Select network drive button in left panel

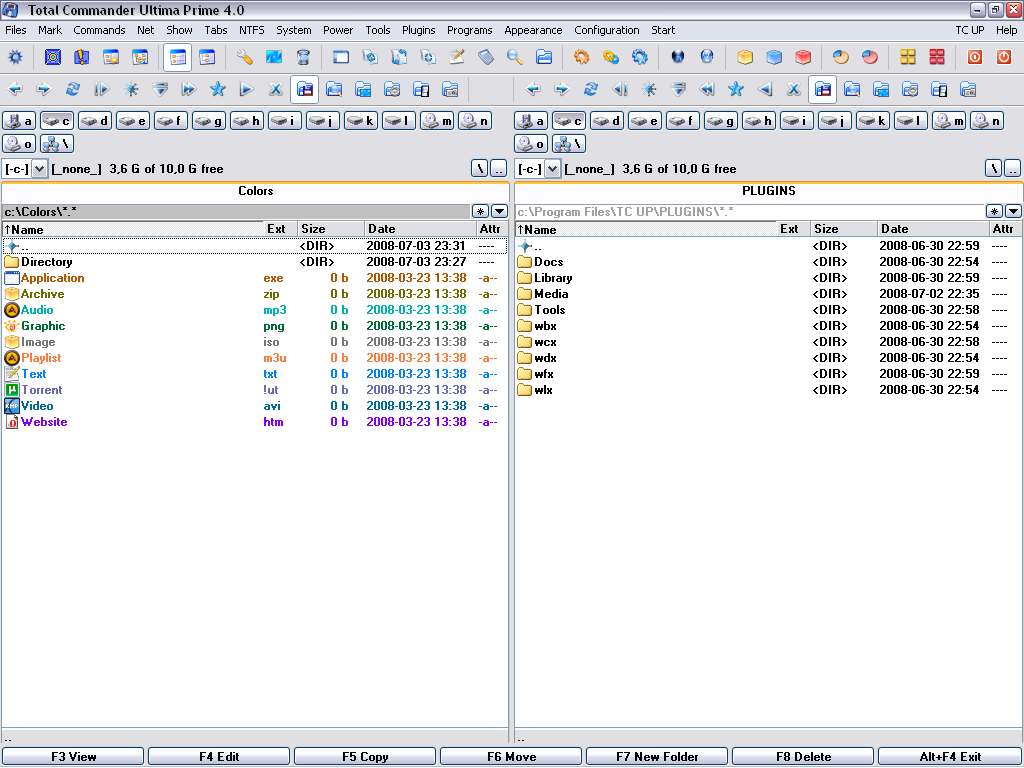(57, 144)
